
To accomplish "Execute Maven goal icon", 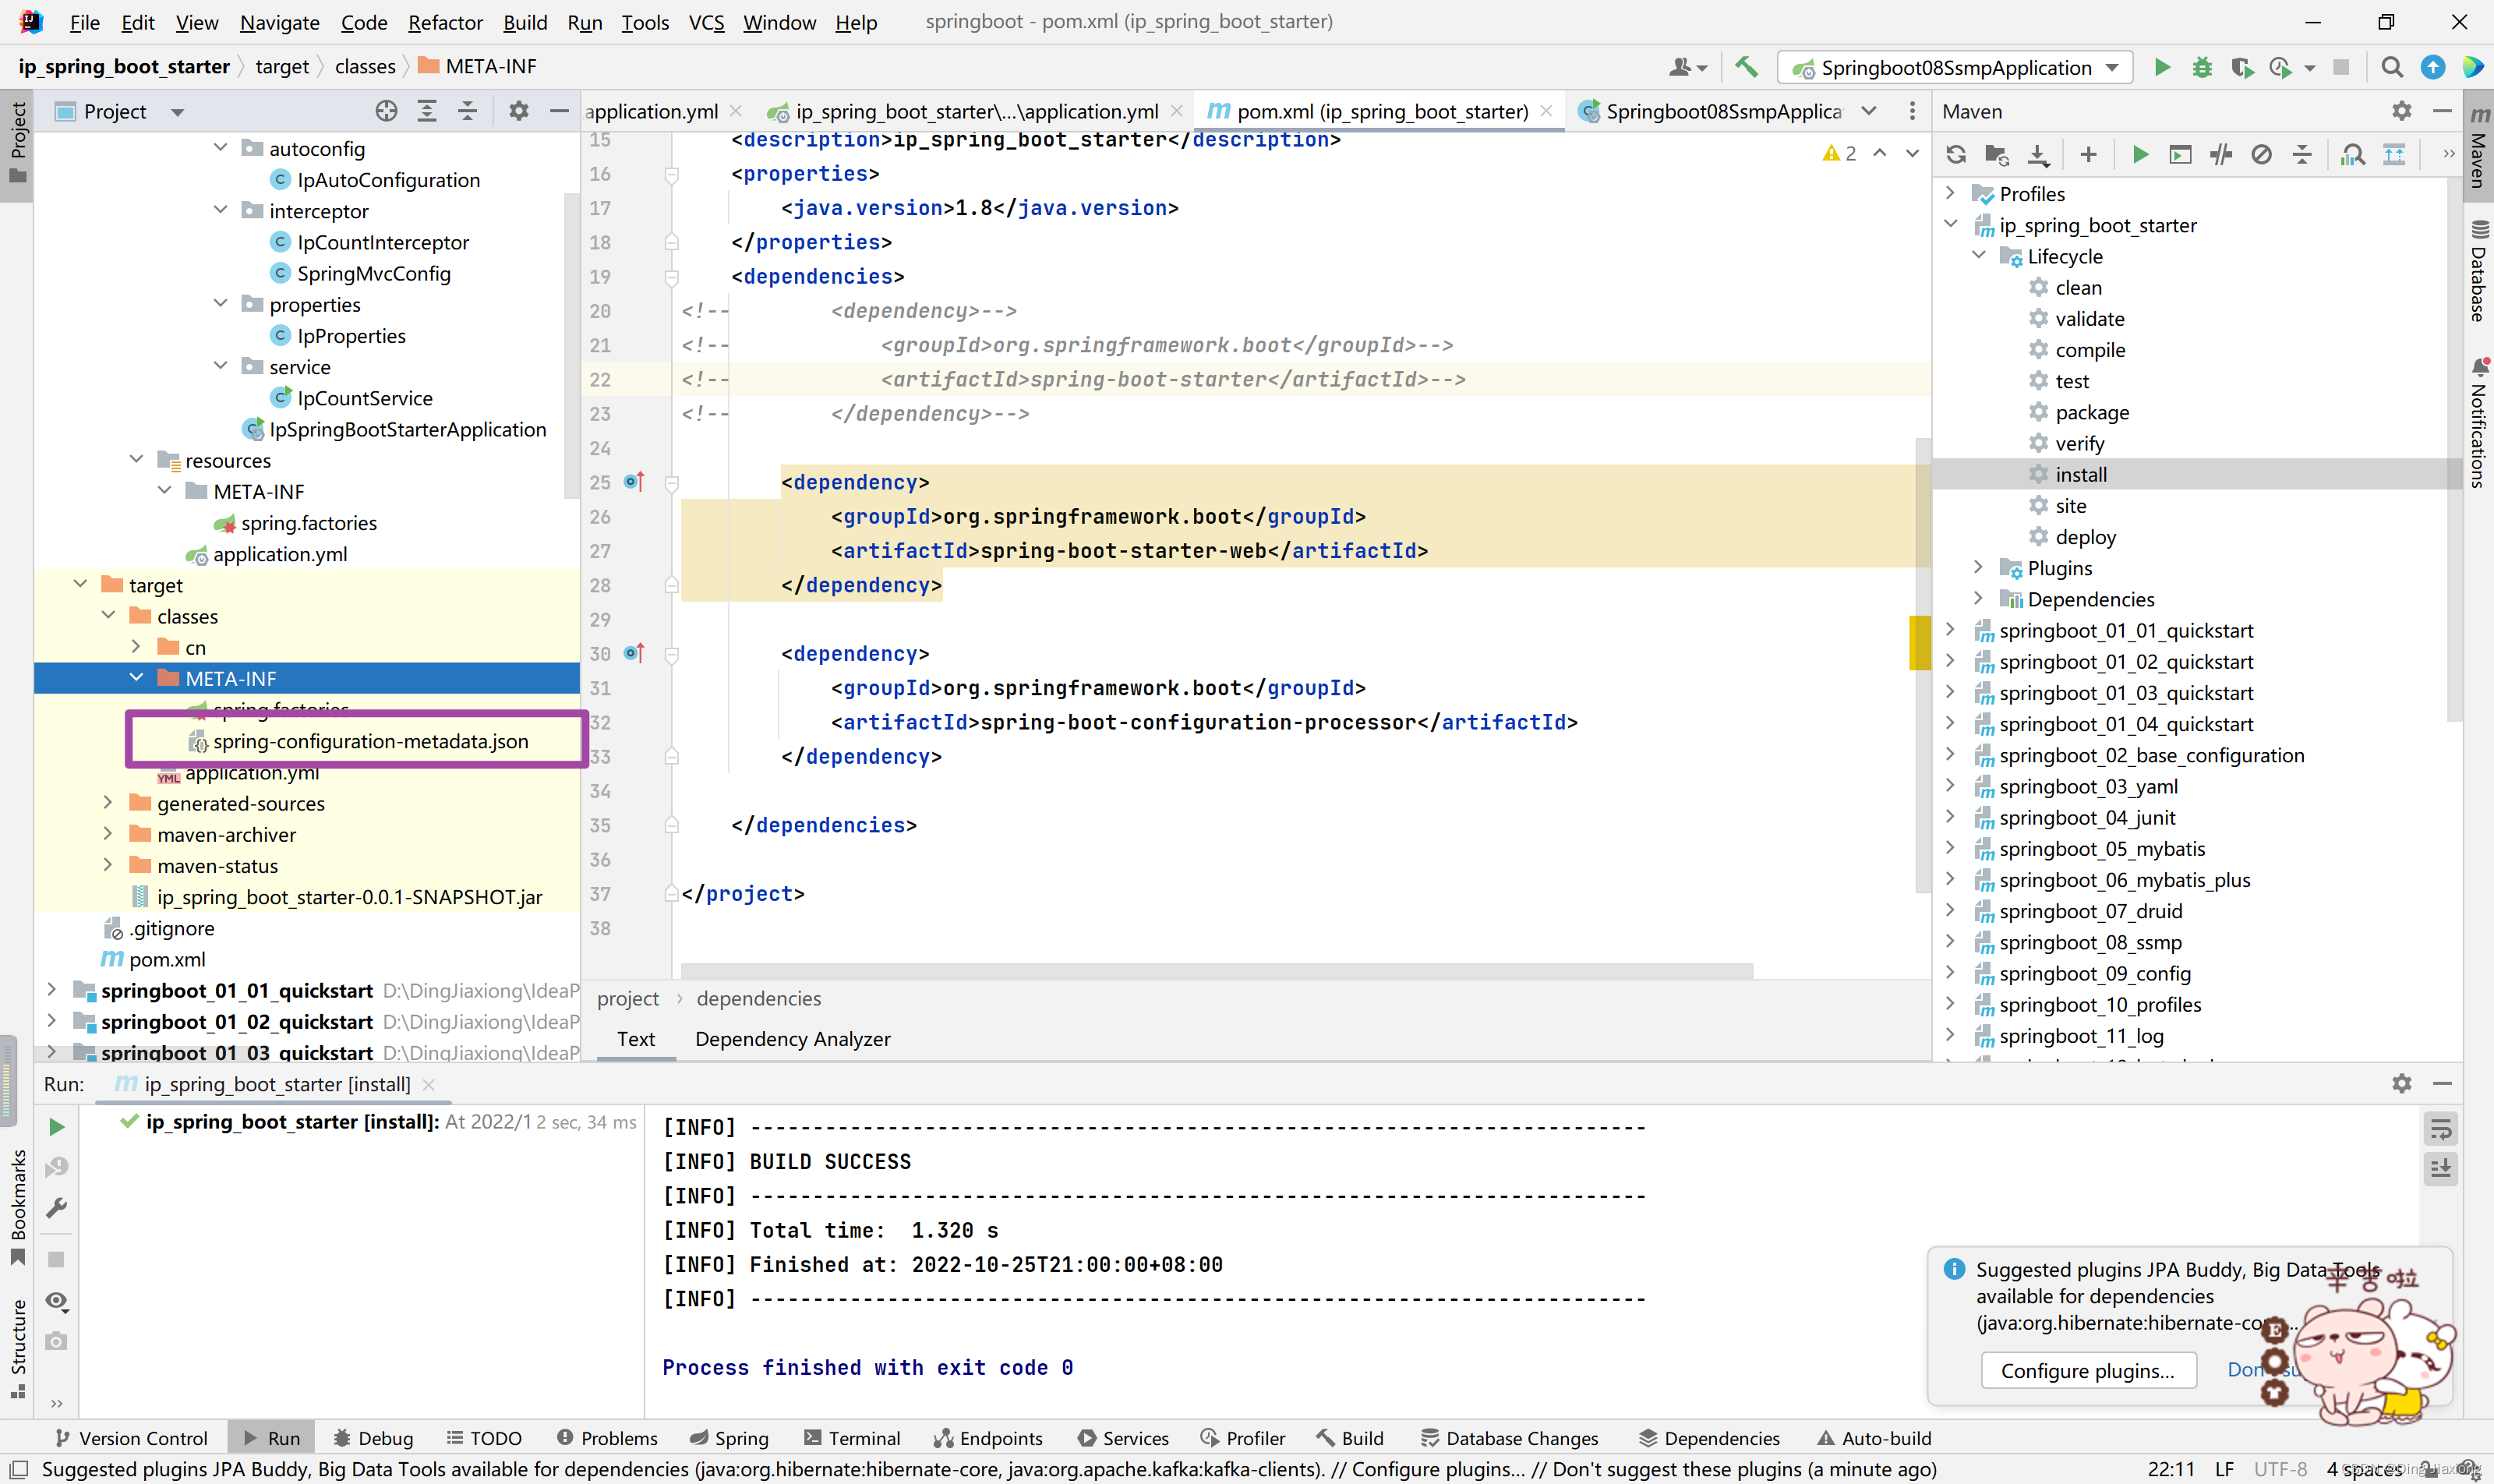I will tap(2180, 154).
